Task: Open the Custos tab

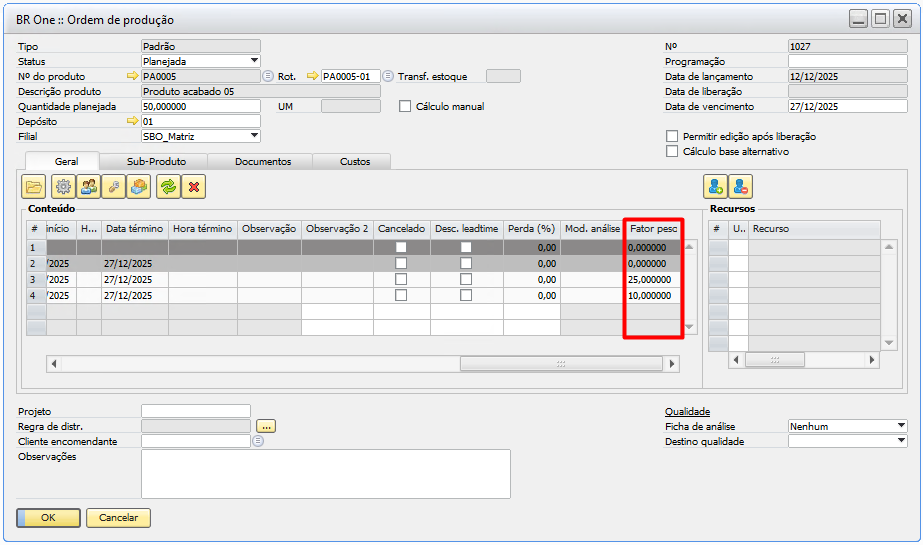Action: (354, 161)
